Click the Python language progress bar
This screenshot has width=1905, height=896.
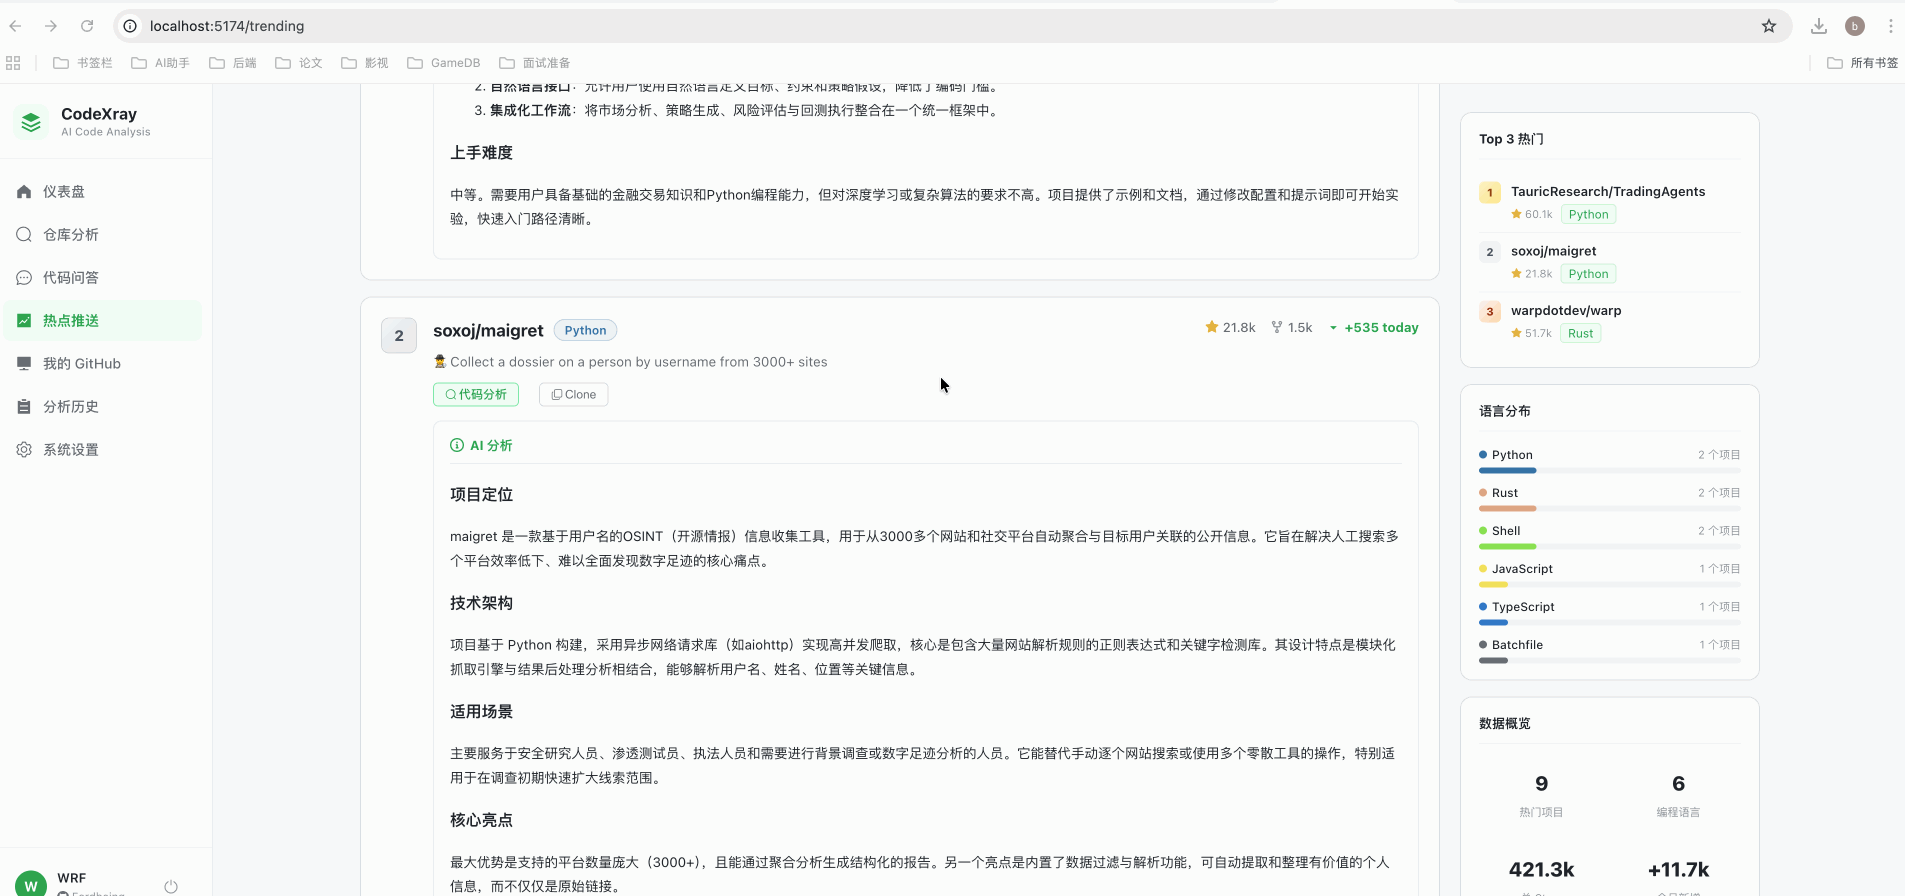click(x=1610, y=470)
